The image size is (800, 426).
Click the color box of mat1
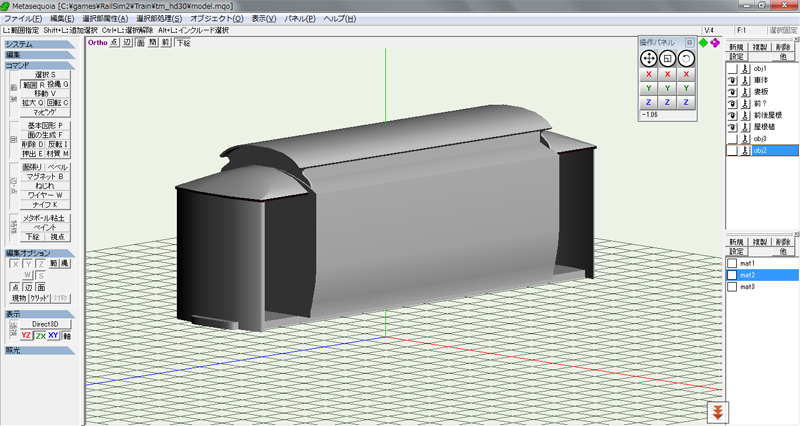[x=732, y=262]
